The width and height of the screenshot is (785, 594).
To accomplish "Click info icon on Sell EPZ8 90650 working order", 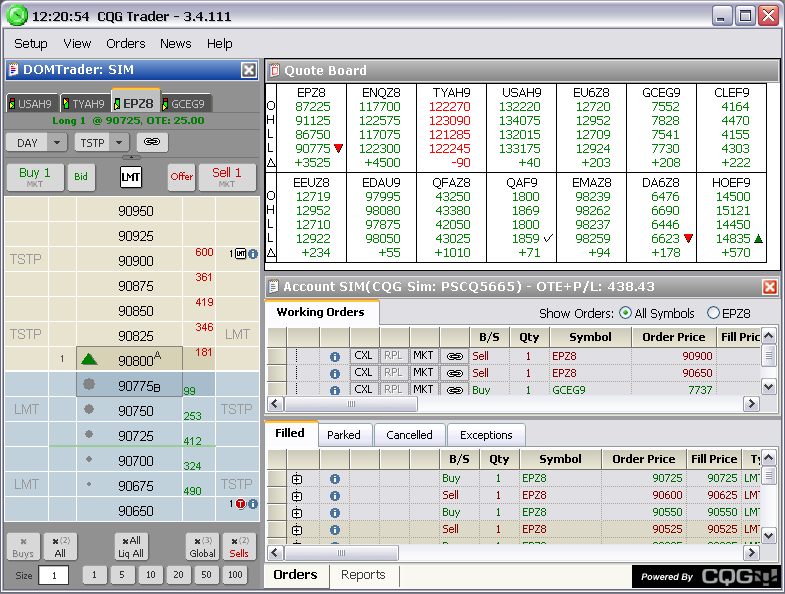I will tap(335, 374).
